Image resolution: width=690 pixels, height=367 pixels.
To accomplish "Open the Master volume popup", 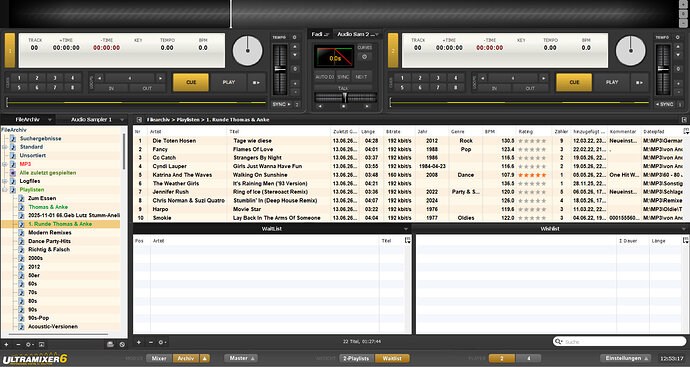I will tap(241, 358).
